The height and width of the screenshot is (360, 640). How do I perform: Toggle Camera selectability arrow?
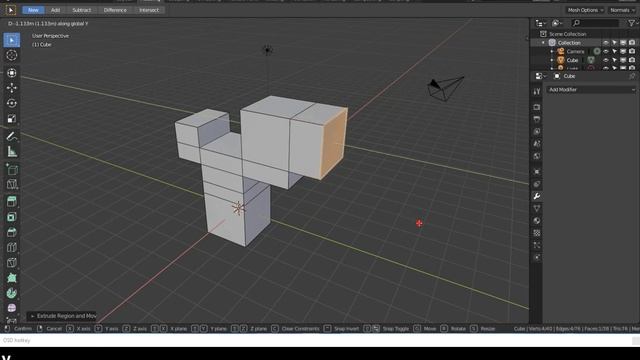[614, 51]
